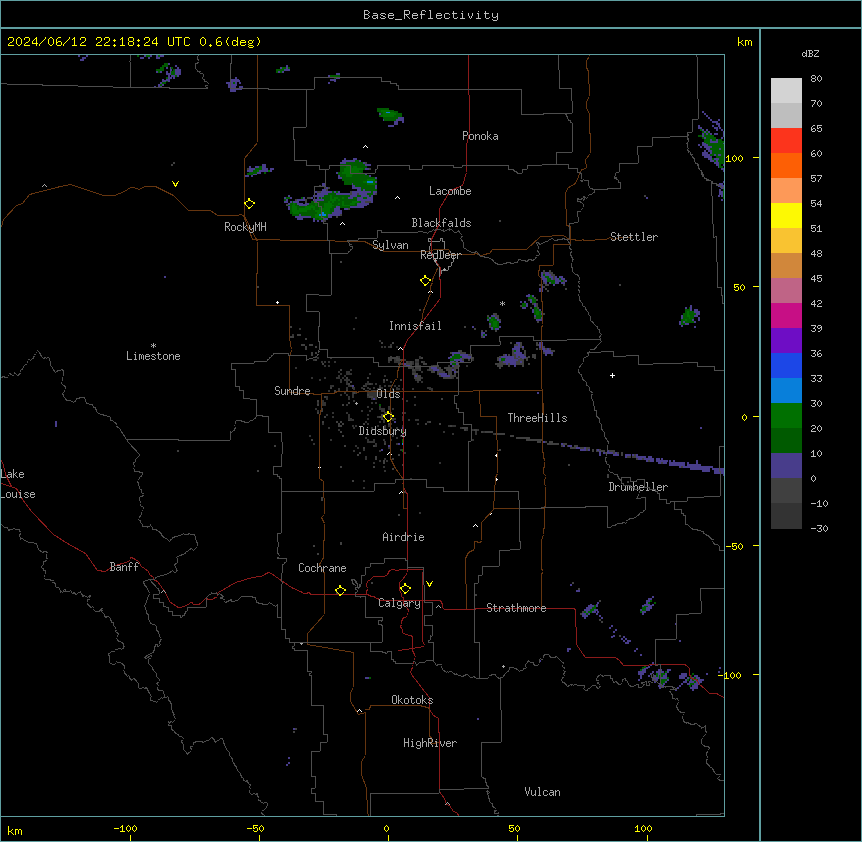The width and height of the screenshot is (862, 842).
Task: Click the yellow diamond marker above Calgary label
Action: pos(405,589)
